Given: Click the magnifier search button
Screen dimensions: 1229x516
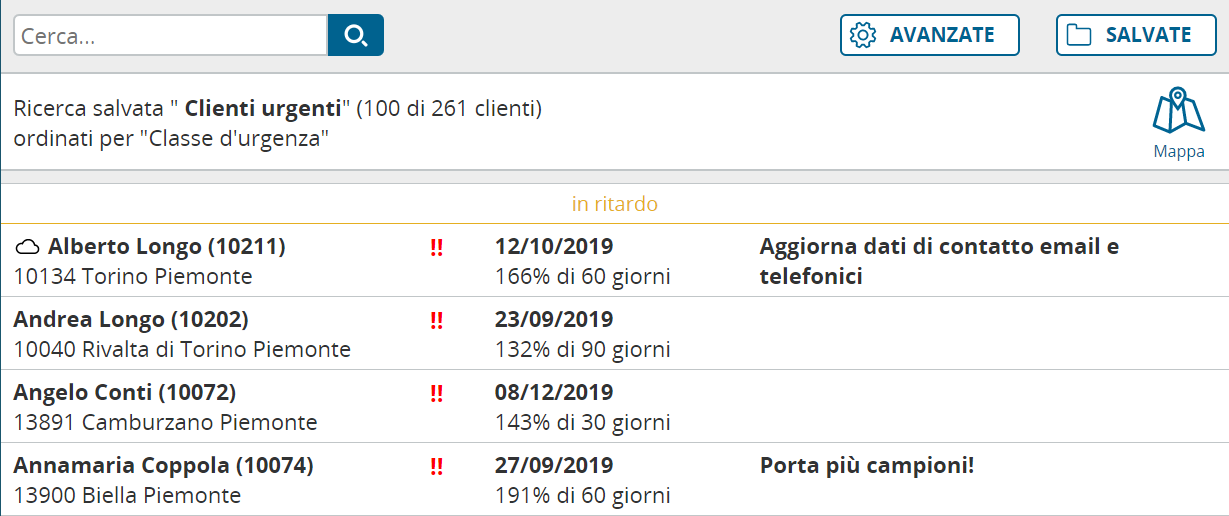Looking at the screenshot, I should pyautogui.click(x=356, y=35).
